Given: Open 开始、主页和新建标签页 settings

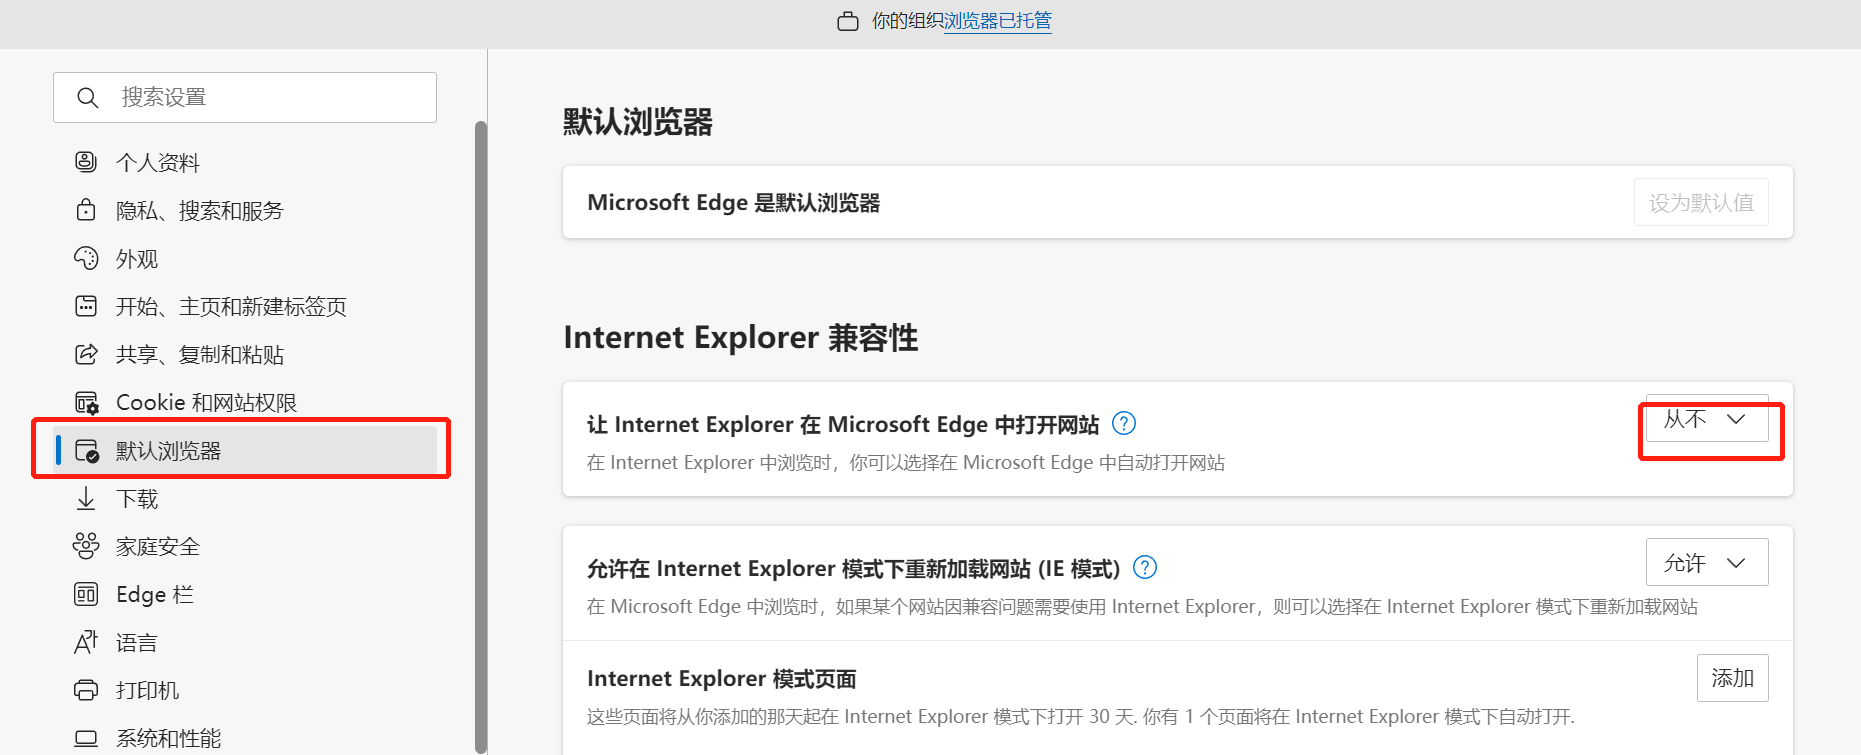Looking at the screenshot, I should (231, 307).
